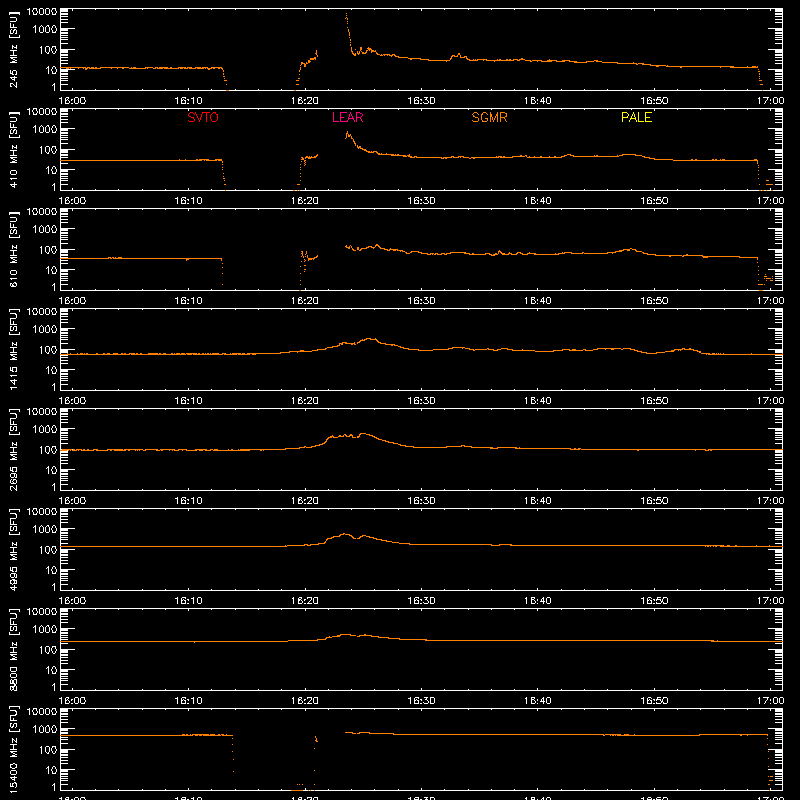Click 16:50 time label below 610 MHz panel
Screen dimensions: 800x800
click(654, 301)
